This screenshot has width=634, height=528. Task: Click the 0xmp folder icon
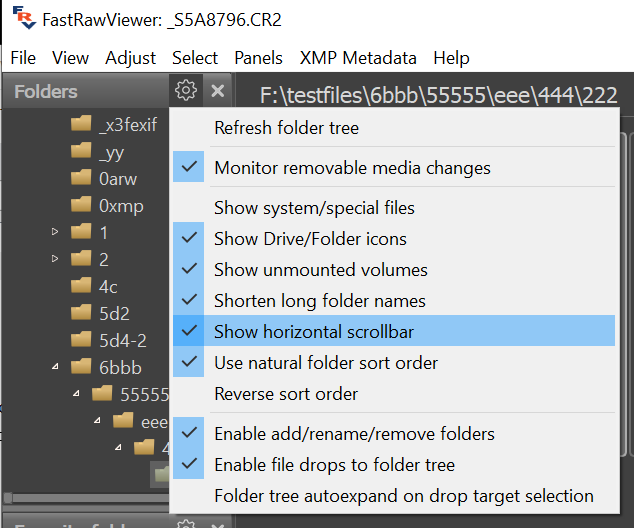point(82,206)
